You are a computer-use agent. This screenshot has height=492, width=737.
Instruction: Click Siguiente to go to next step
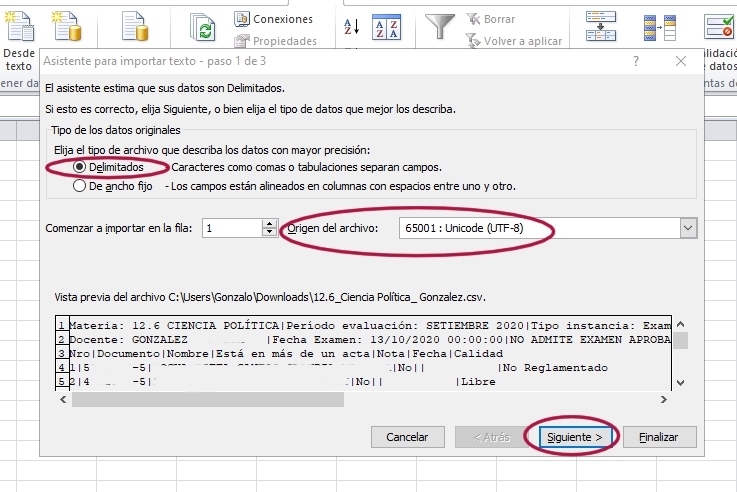[x=575, y=438]
